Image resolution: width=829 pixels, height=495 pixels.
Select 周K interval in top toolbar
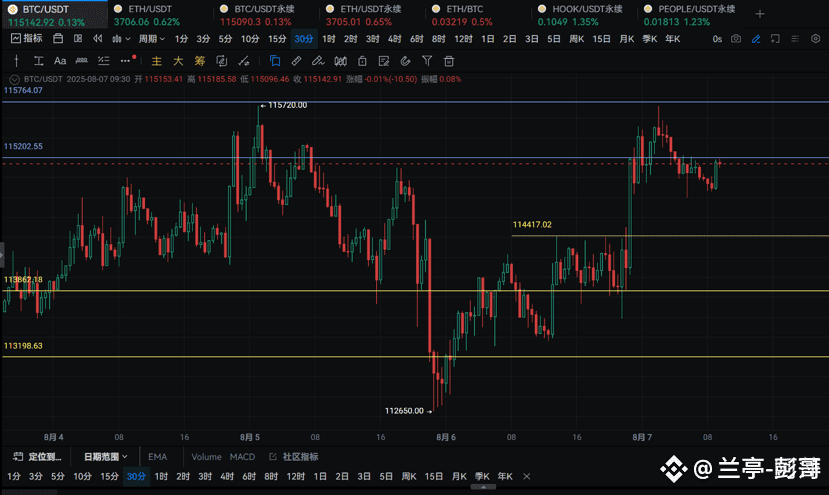(x=576, y=39)
